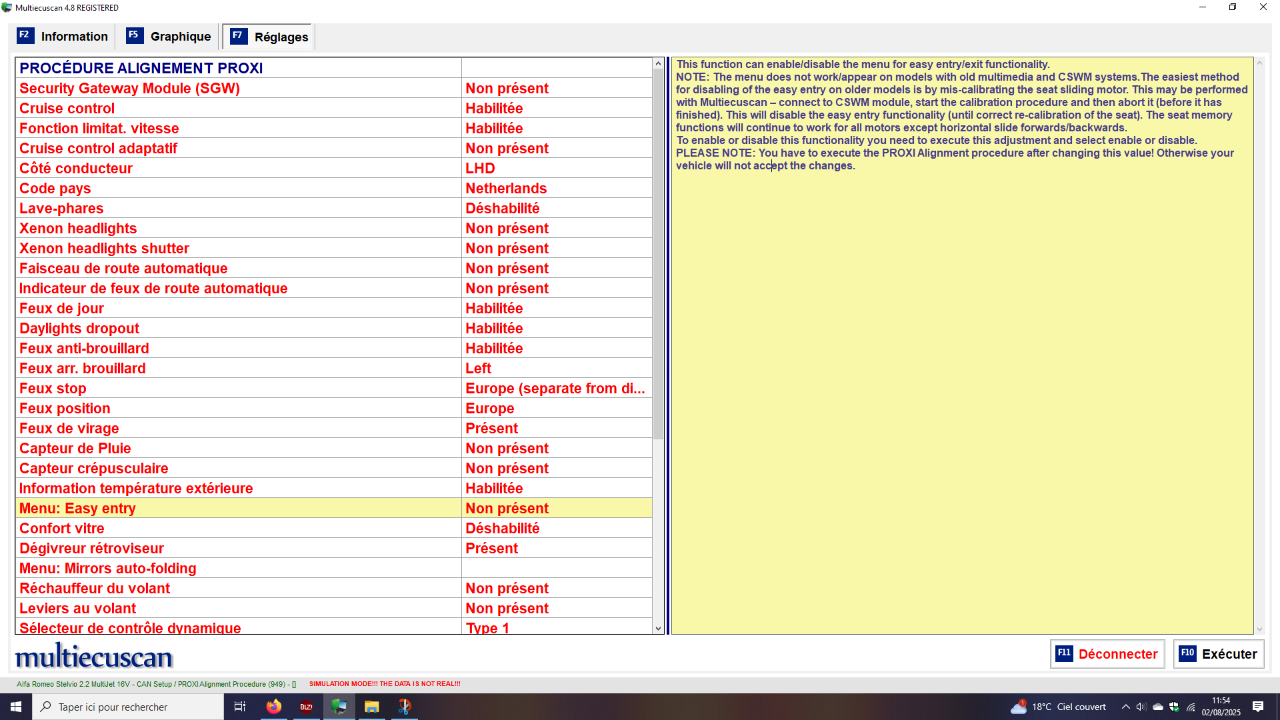
Task: Click the Left value for rear fog
Action: point(557,368)
